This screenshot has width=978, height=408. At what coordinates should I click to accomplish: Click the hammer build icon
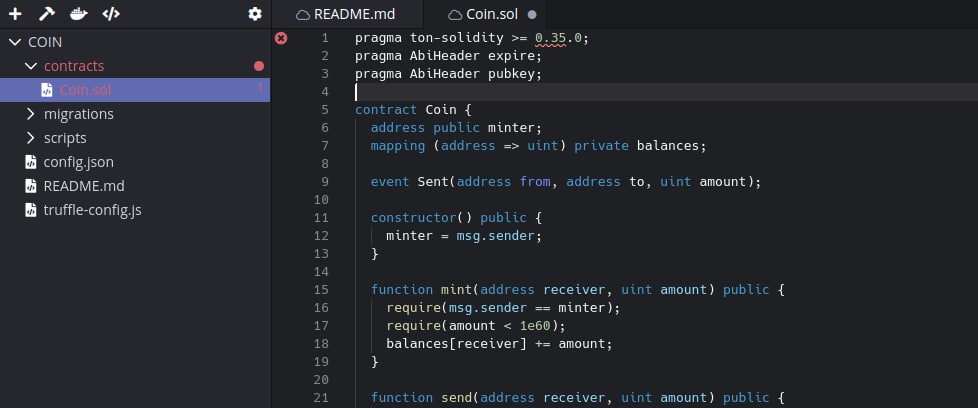pos(46,14)
